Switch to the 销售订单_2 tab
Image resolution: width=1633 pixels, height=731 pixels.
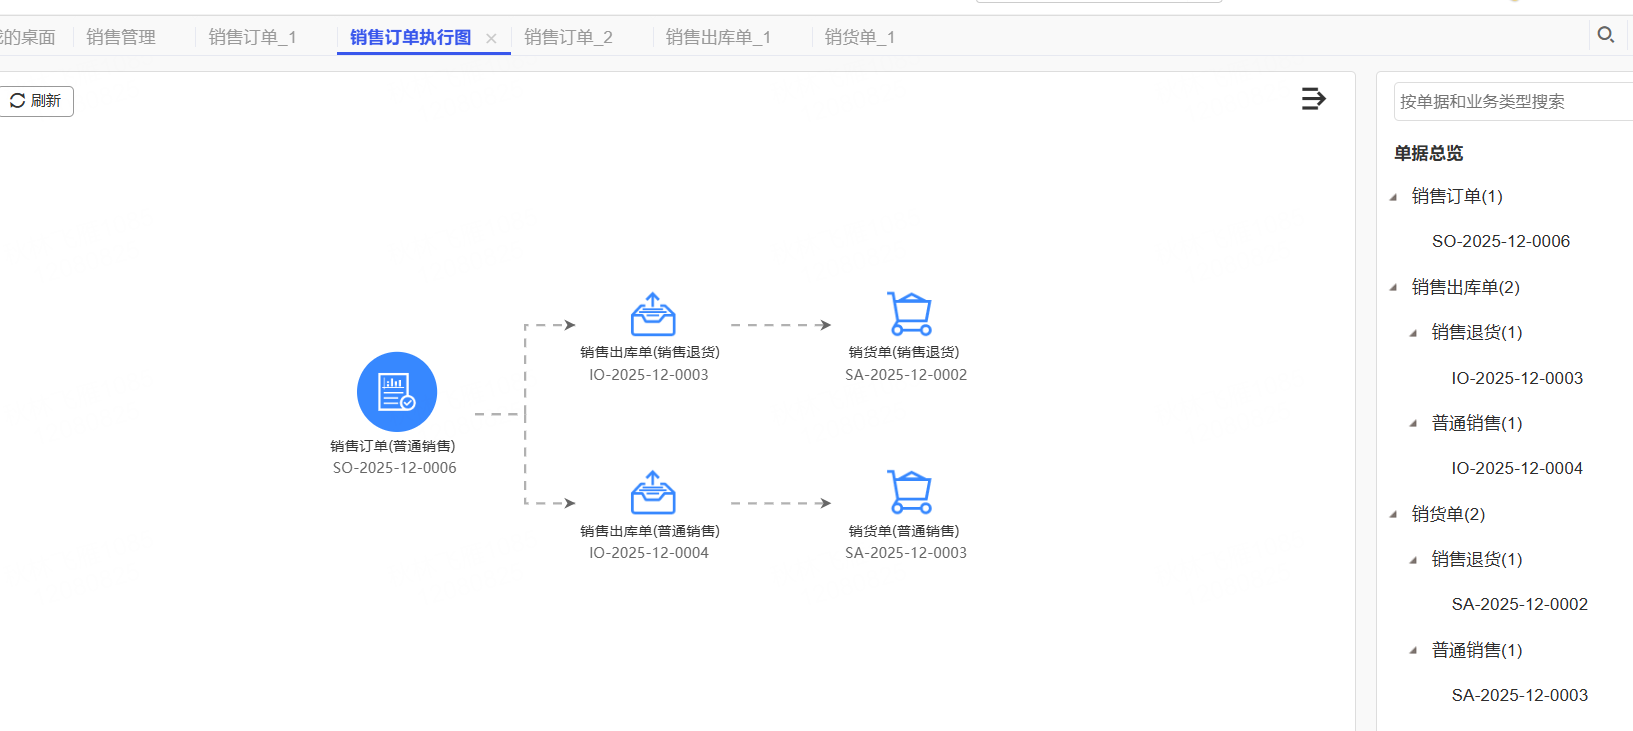567,37
